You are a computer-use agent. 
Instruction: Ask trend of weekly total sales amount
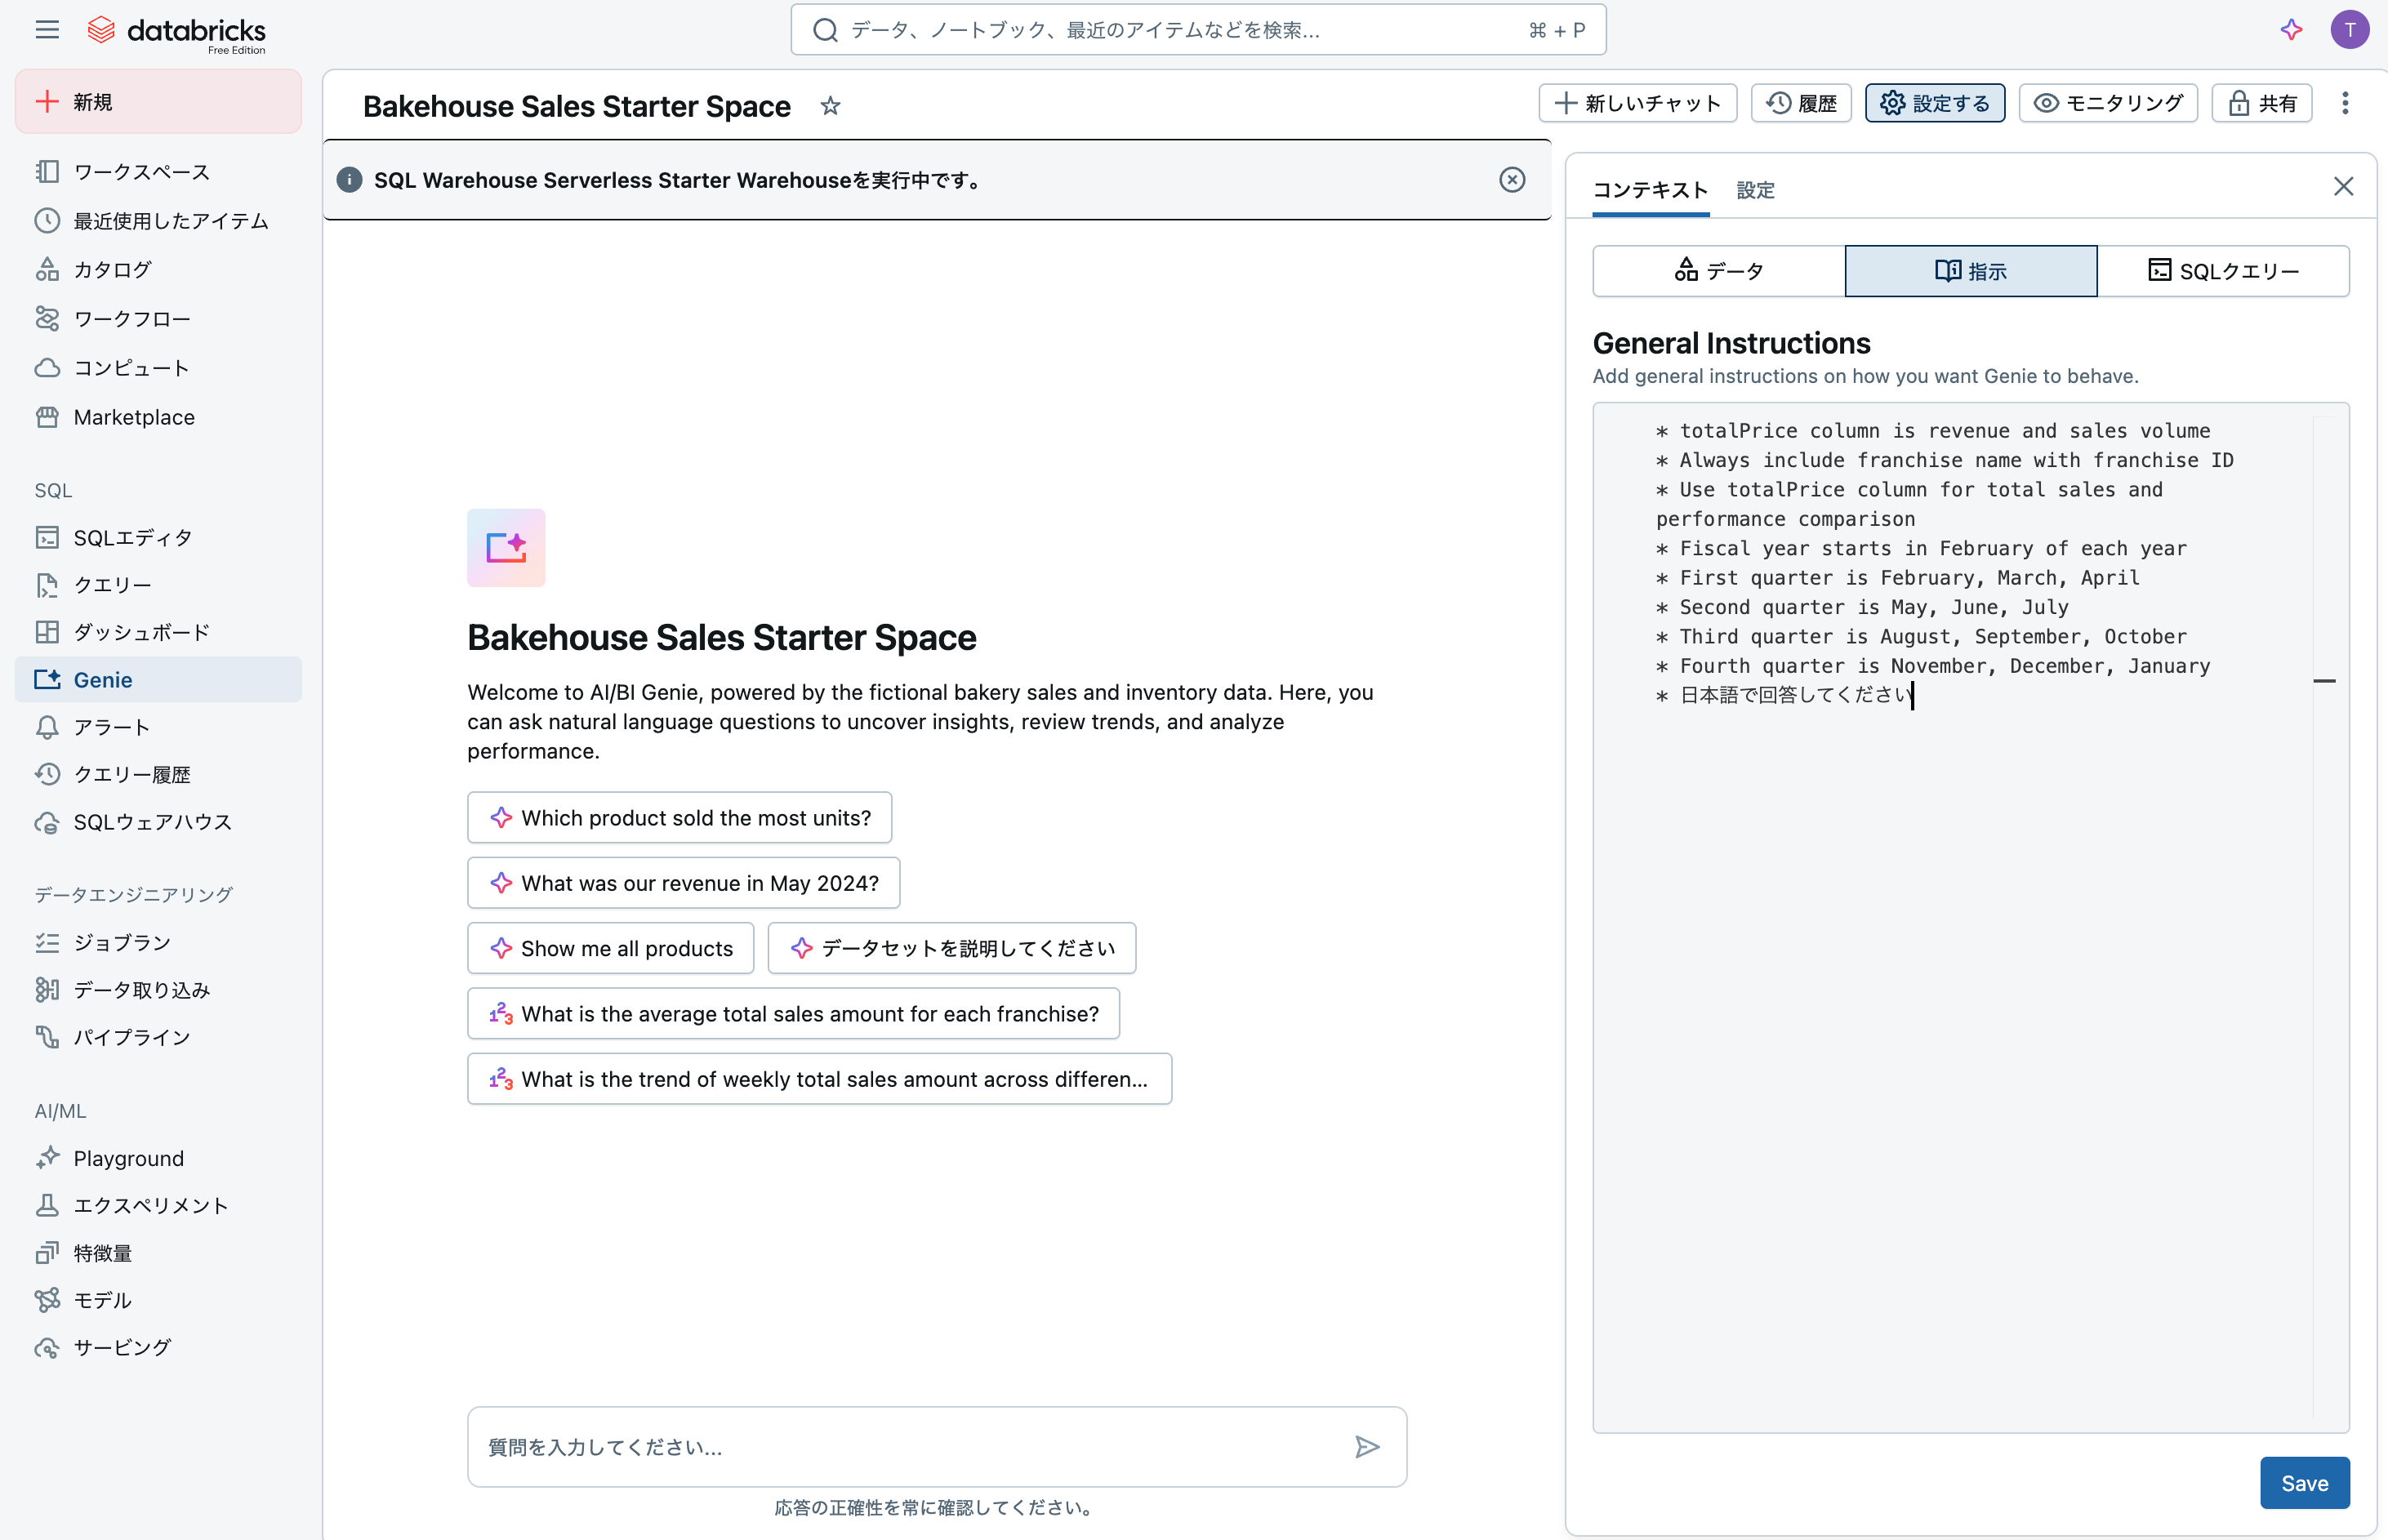click(x=819, y=1079)
